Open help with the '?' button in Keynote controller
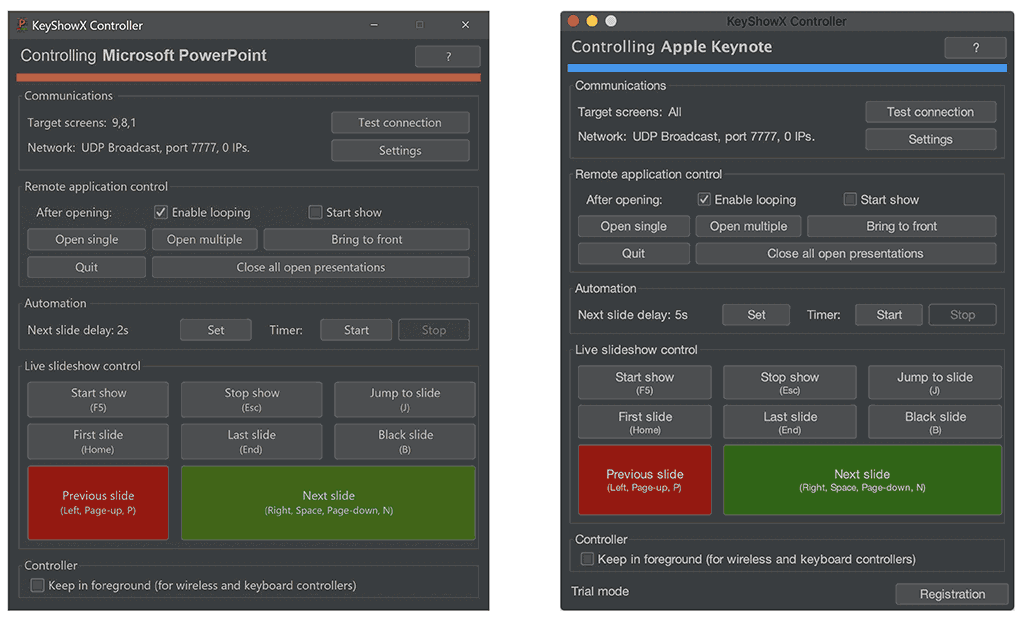This screenshot has width=1024, height=621. (x=975, y=48)
